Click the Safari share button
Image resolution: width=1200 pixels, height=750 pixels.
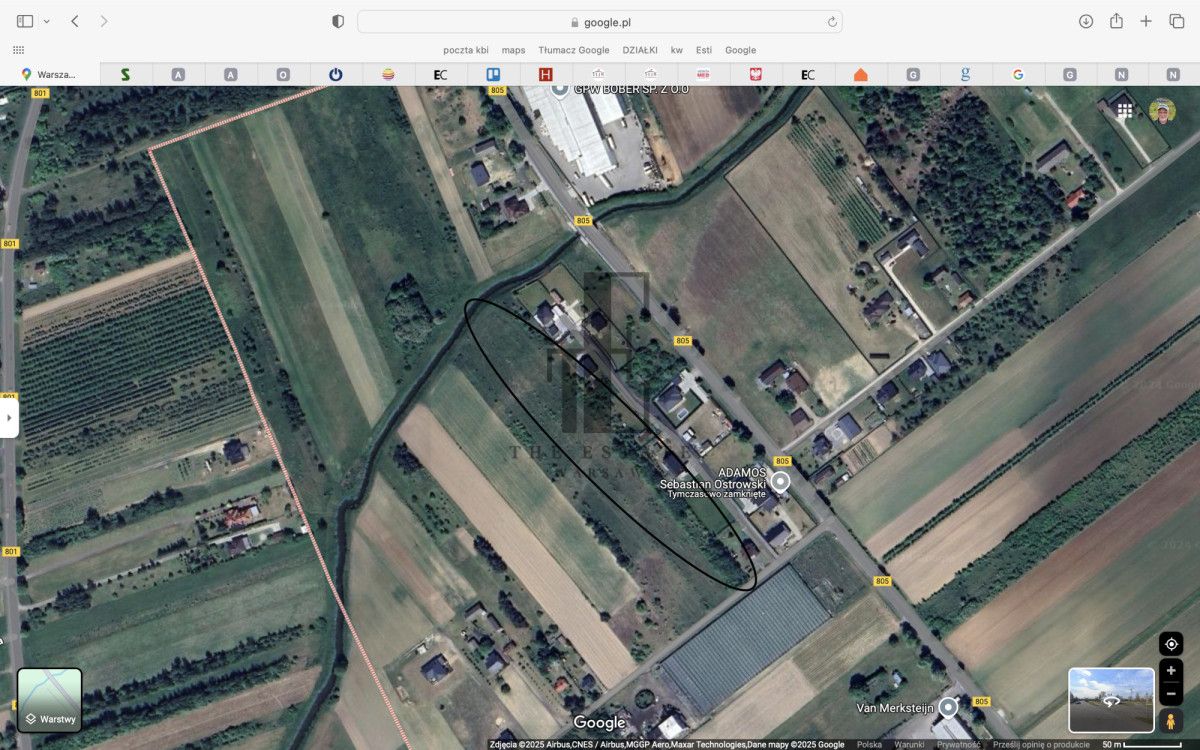1116,21
